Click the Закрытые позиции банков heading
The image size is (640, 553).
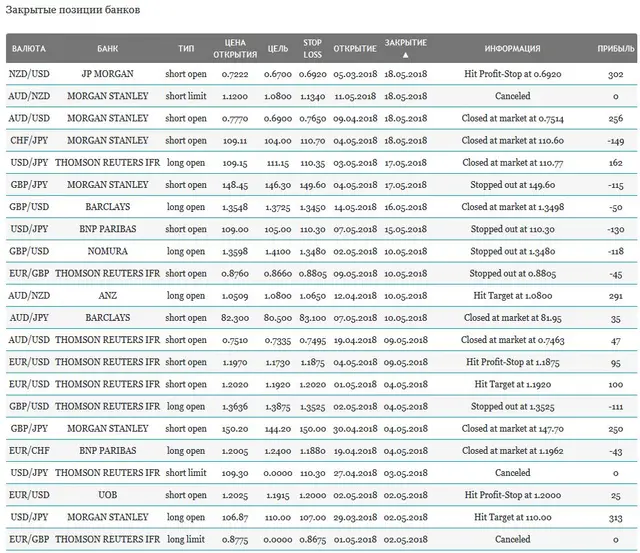73,10
